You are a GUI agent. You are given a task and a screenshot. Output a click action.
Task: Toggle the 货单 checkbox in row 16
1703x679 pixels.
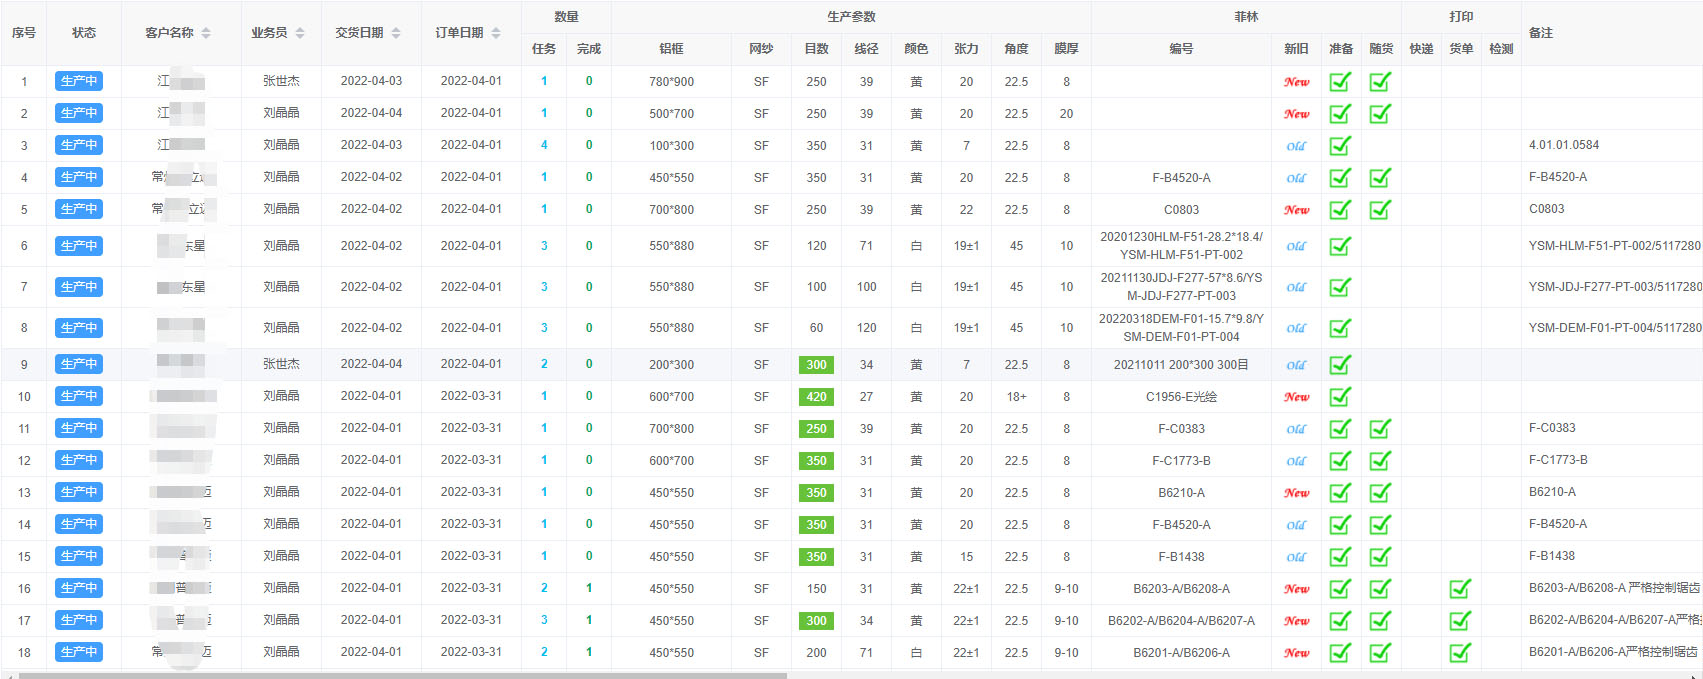(x=1460, y=589)
